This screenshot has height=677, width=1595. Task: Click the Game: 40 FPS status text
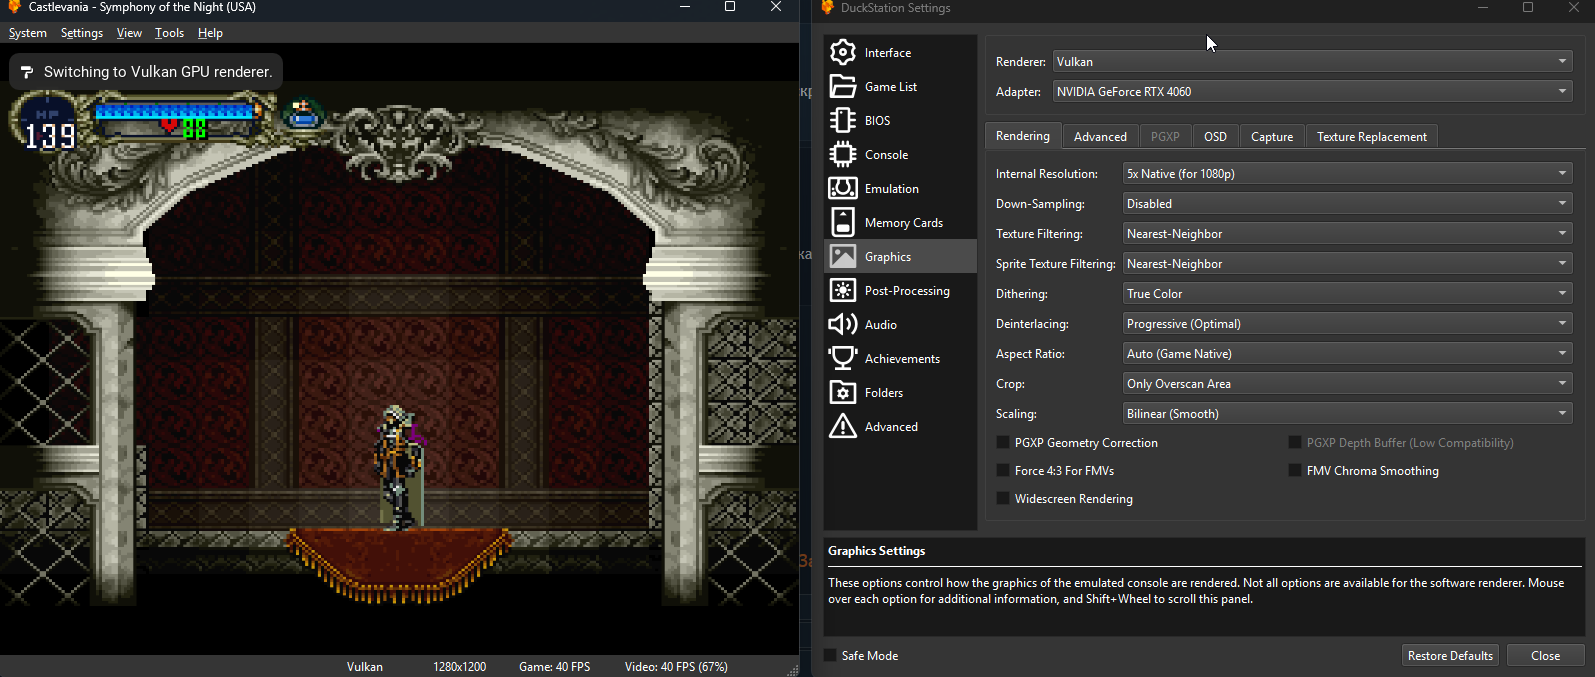pyautogui.click(x=555, y=666)
